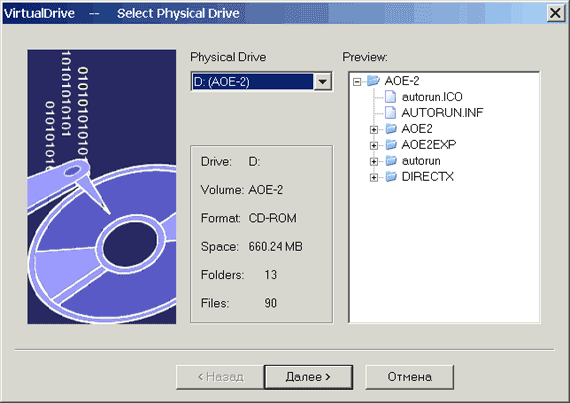Expand the AOE2 folder node
The height and width of the screenshot is (403, 570).
point(374,129)
